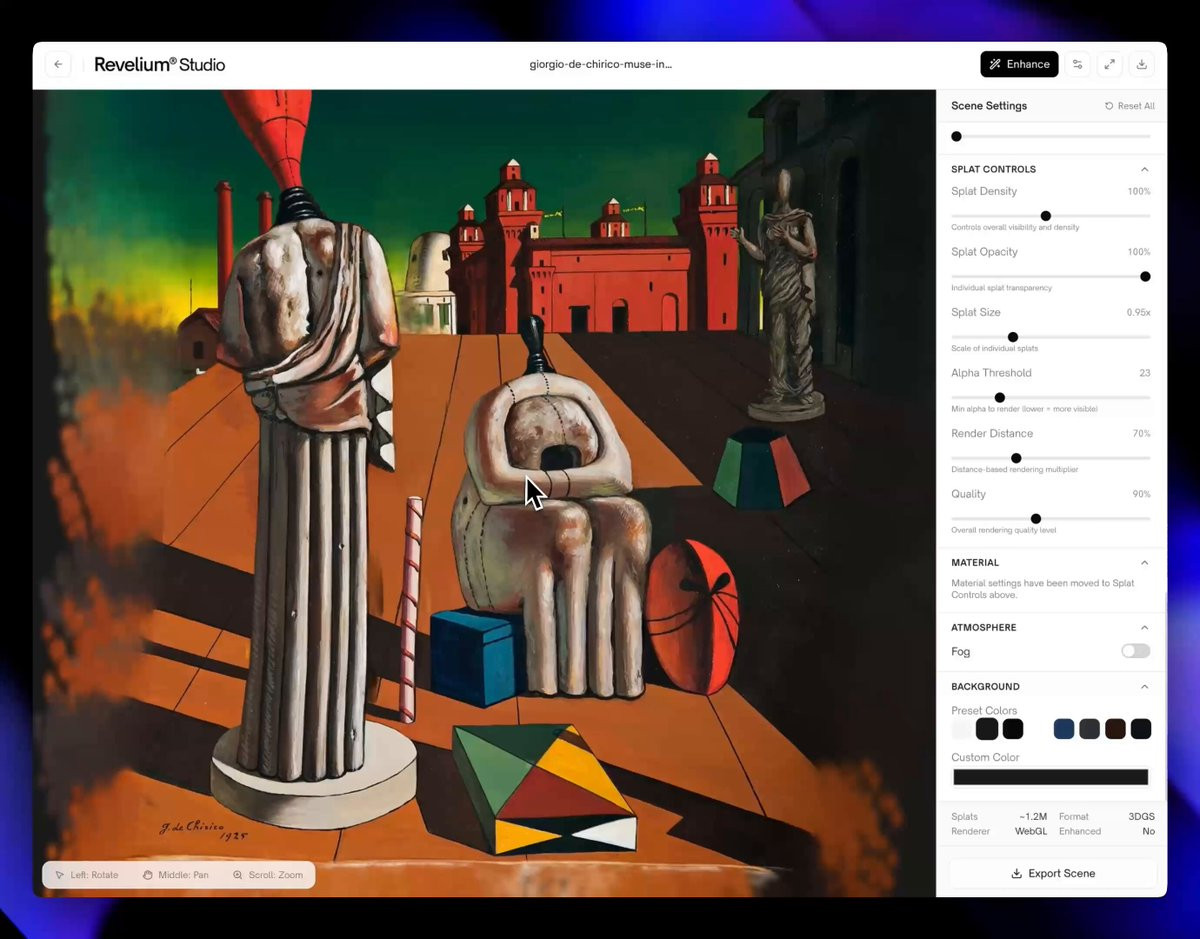
Task: Collapse the Splat Controls section
Action: (1145, 169)
